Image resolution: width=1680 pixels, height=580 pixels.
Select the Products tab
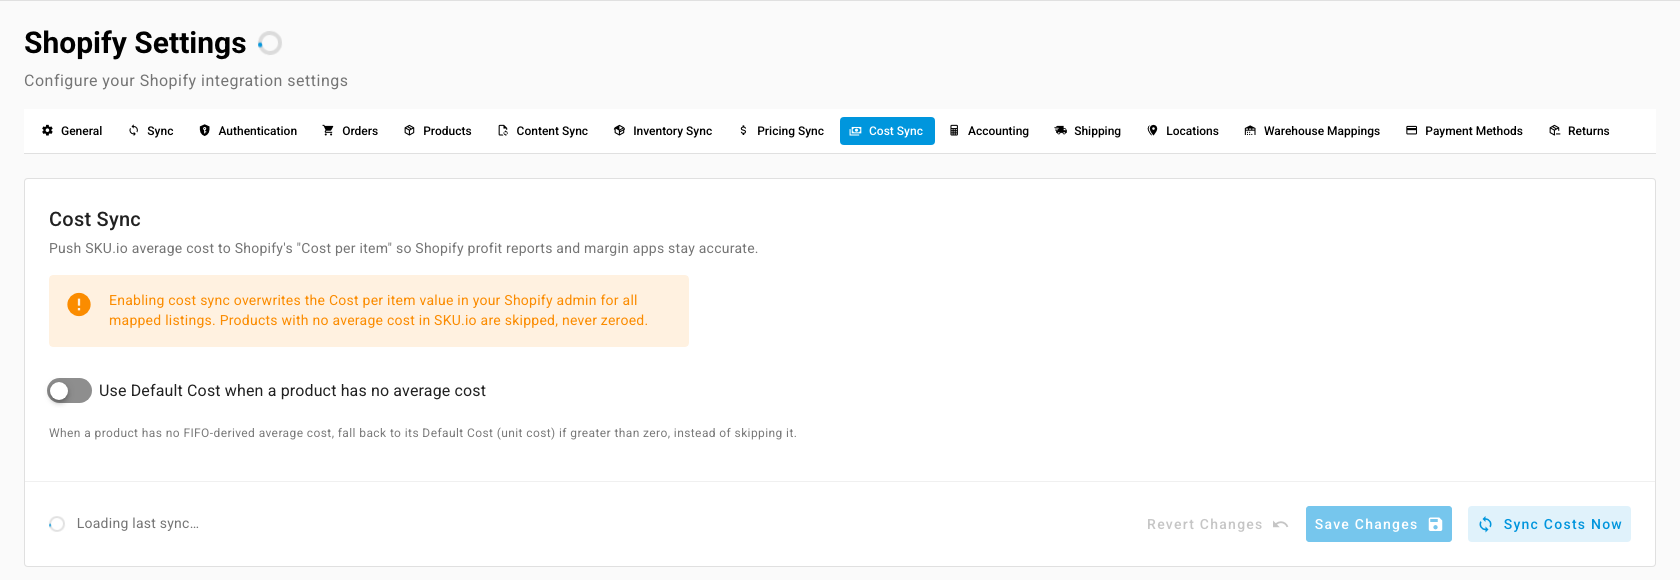(438, 131)
